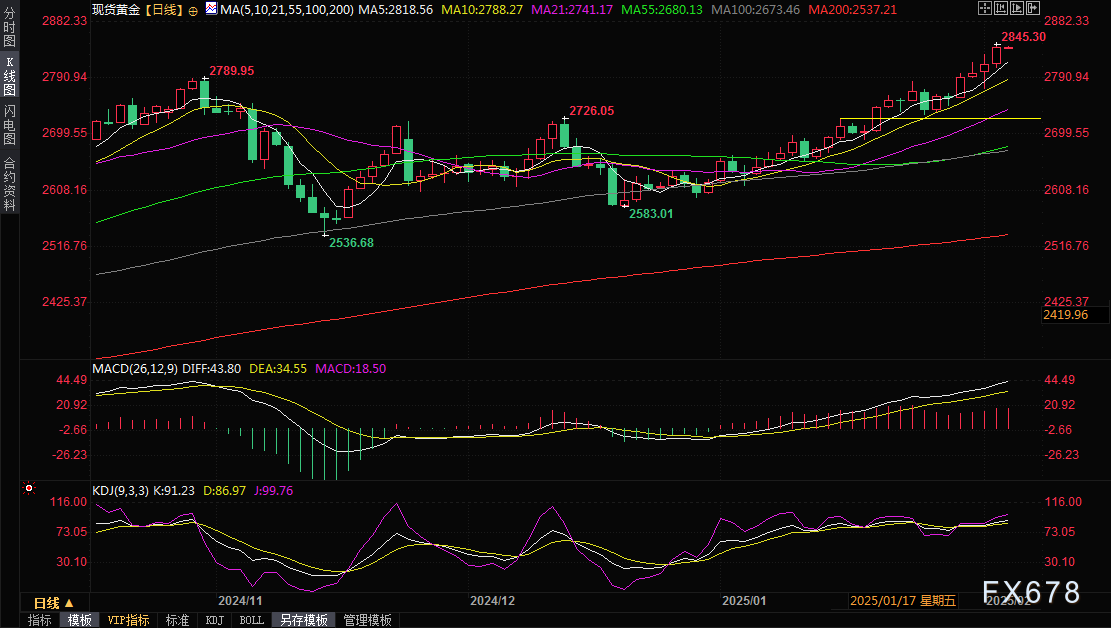Open 管理模板 template manager
This screenshot has height=628, width=1111.
click(367, 620)
